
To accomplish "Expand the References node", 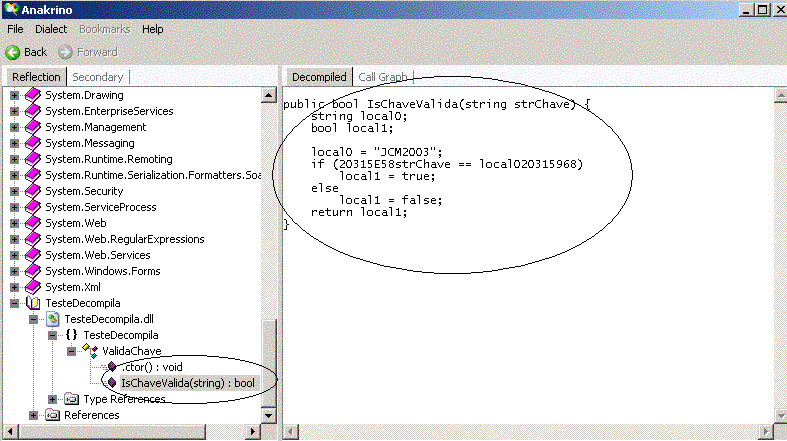I will (33, 415).
